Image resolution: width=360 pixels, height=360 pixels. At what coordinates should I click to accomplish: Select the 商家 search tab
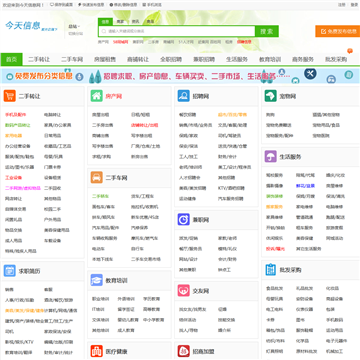pyautogui.click(x=120, y=21)
